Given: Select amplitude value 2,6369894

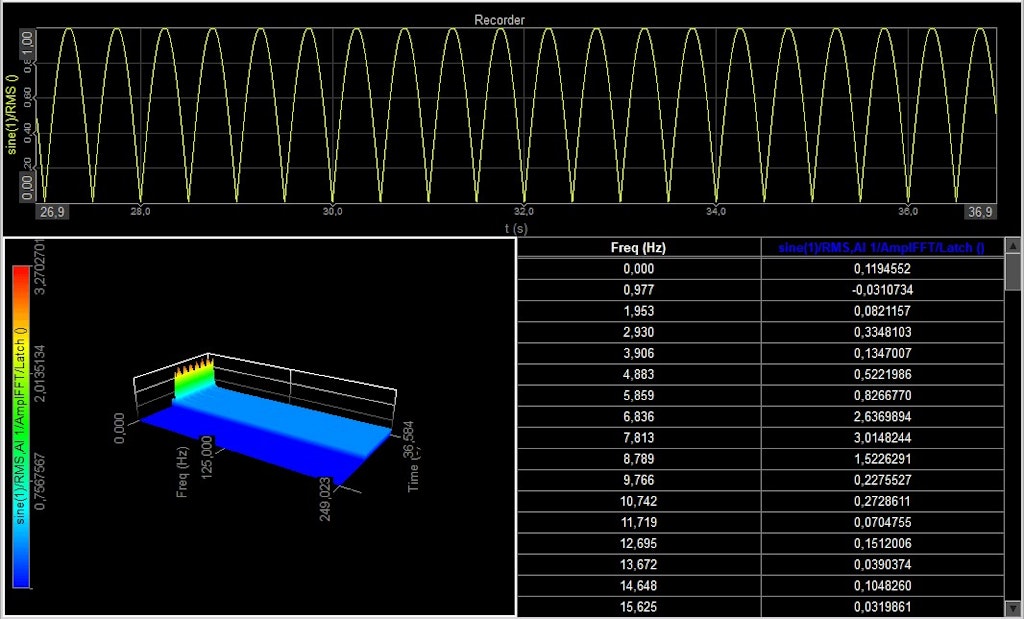Looking at the screenshot, I should pos(882,417).
